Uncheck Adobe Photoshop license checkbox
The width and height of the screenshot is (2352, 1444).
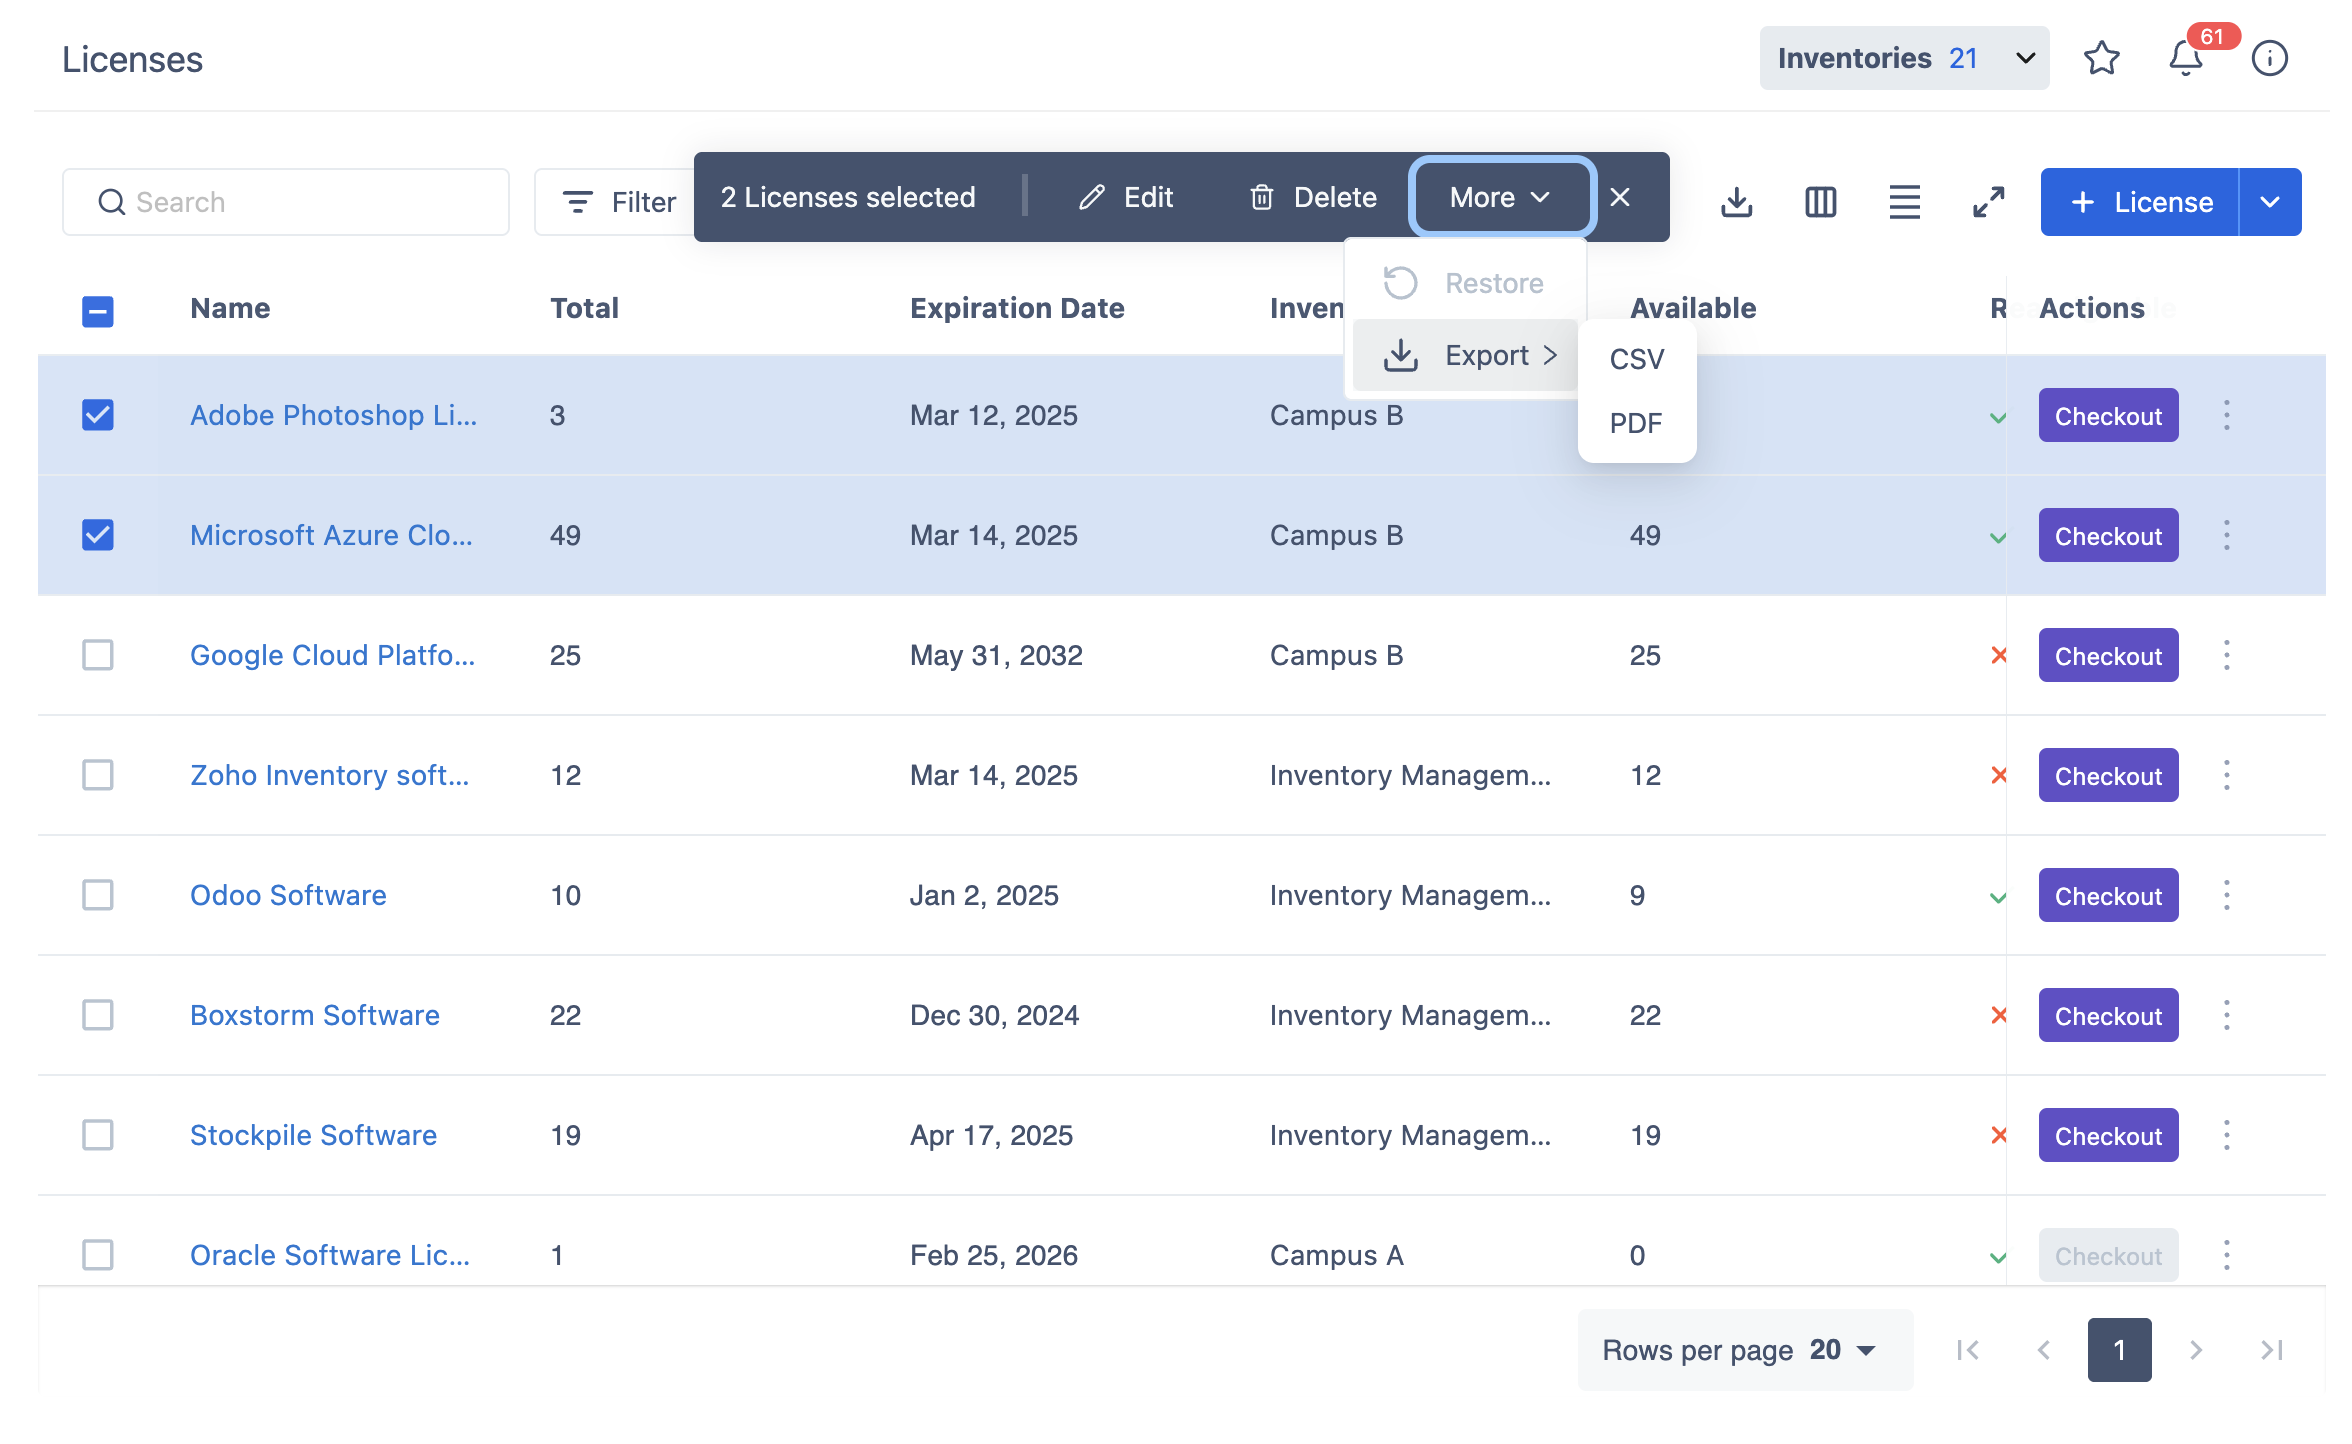98,415
